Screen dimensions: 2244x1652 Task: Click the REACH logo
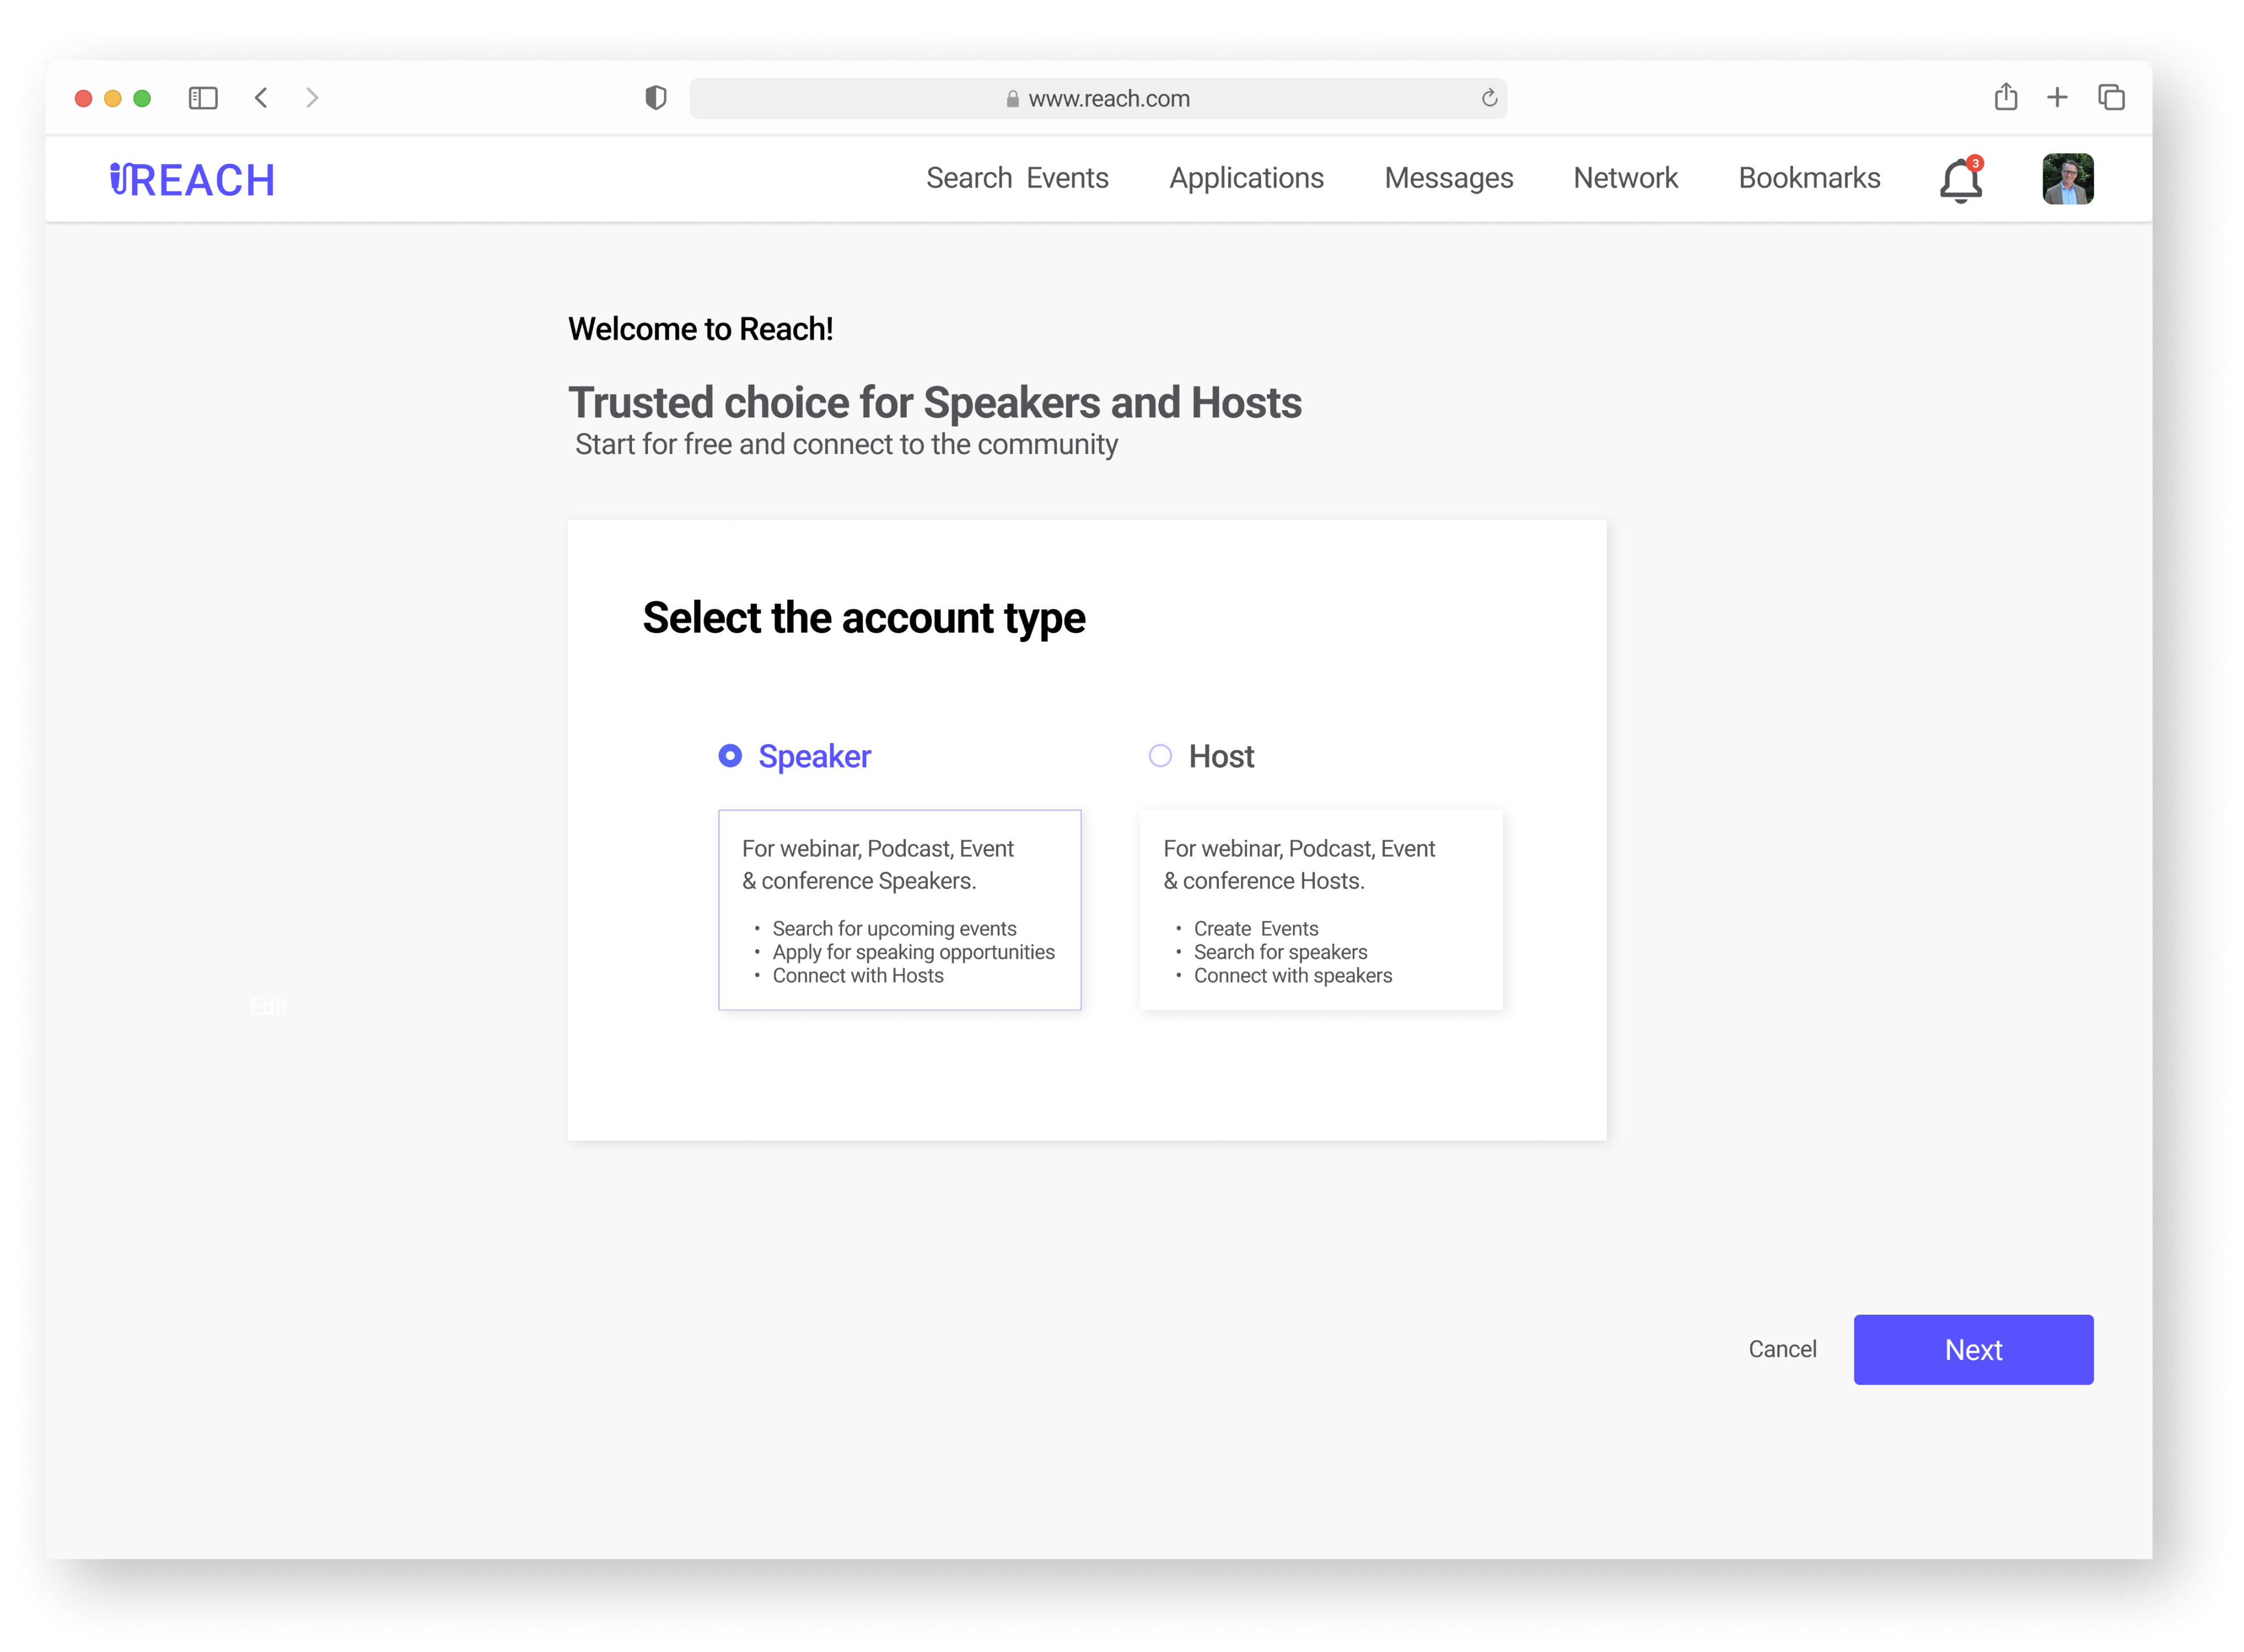point(192,180)
